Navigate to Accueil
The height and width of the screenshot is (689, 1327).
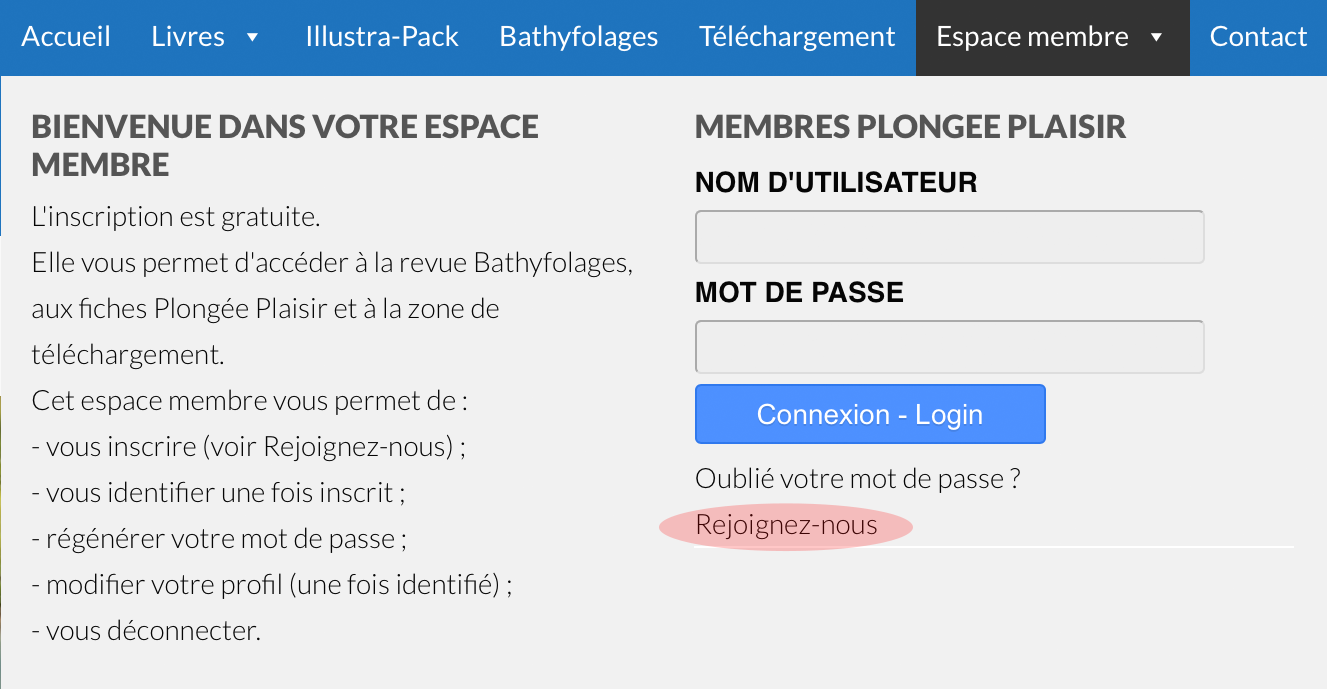coord(66,37)
